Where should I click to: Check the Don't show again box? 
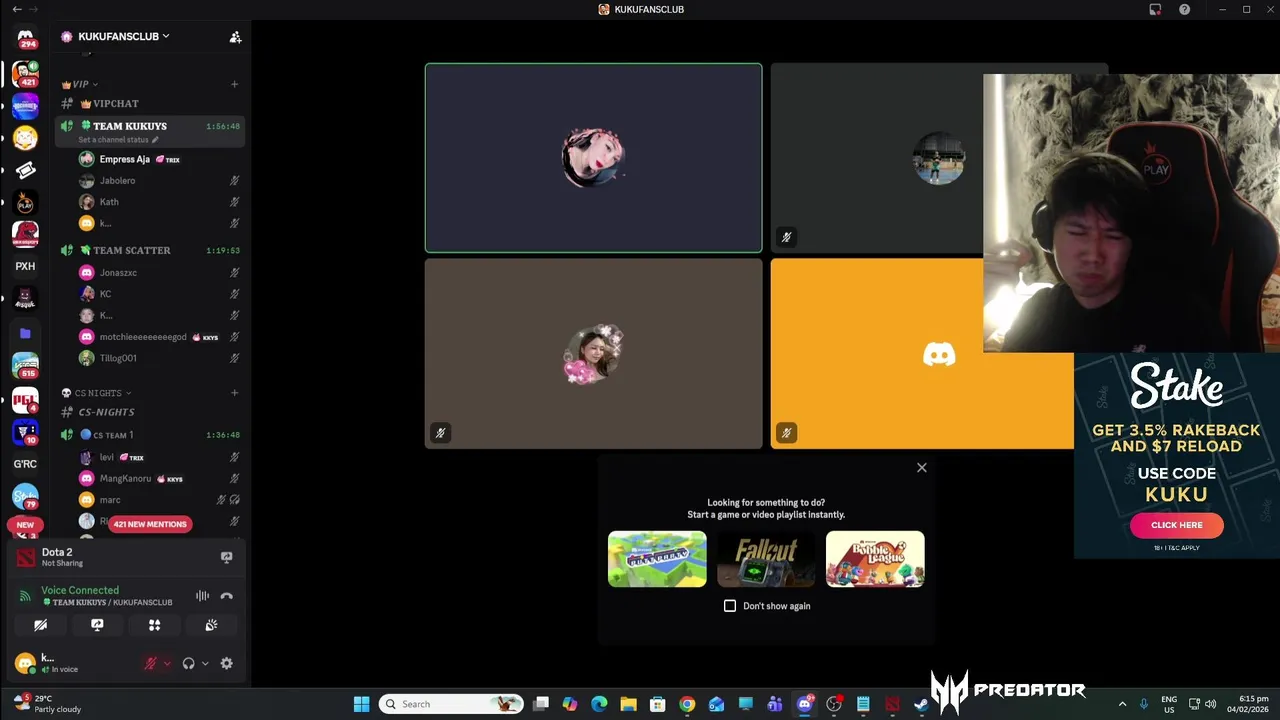pos(730,606)
